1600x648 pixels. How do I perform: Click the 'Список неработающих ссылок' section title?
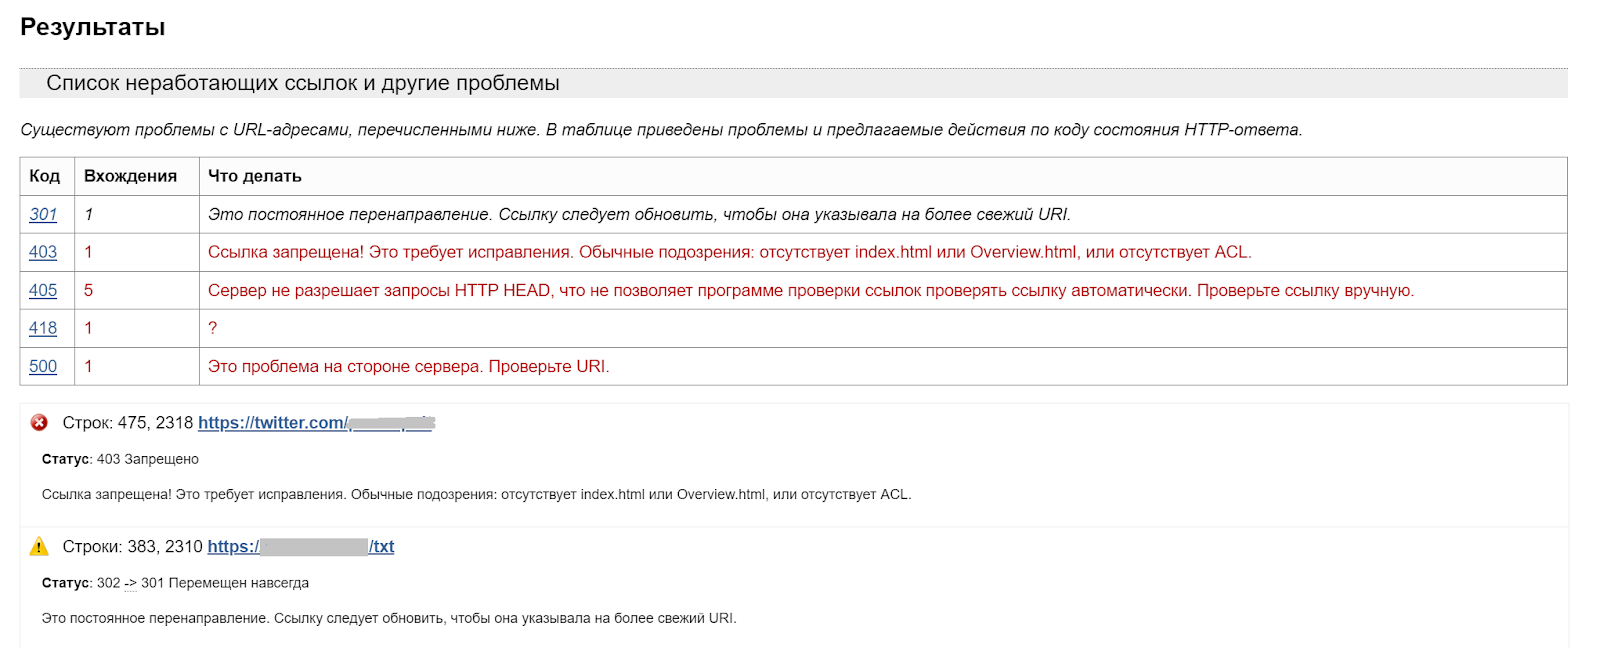303,83
